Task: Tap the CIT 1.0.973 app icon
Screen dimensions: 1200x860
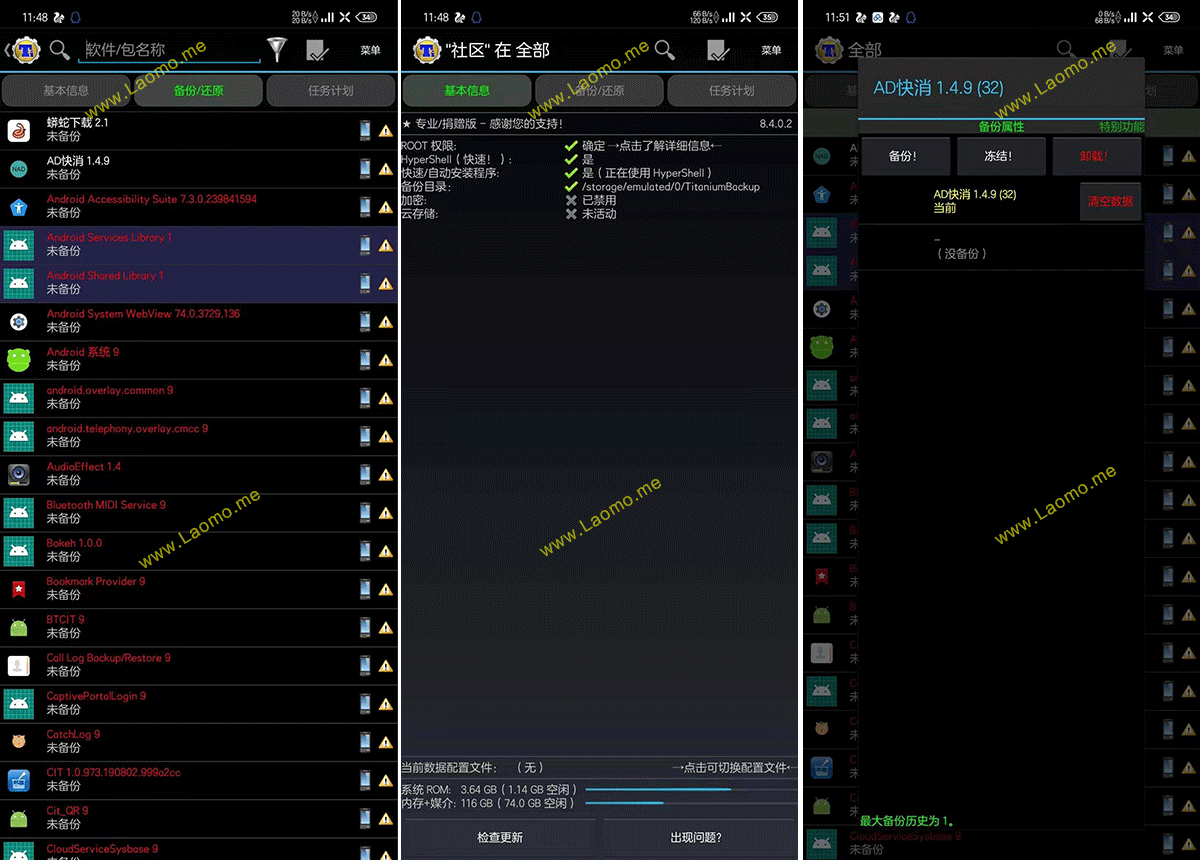Action: tap(18, 780)
